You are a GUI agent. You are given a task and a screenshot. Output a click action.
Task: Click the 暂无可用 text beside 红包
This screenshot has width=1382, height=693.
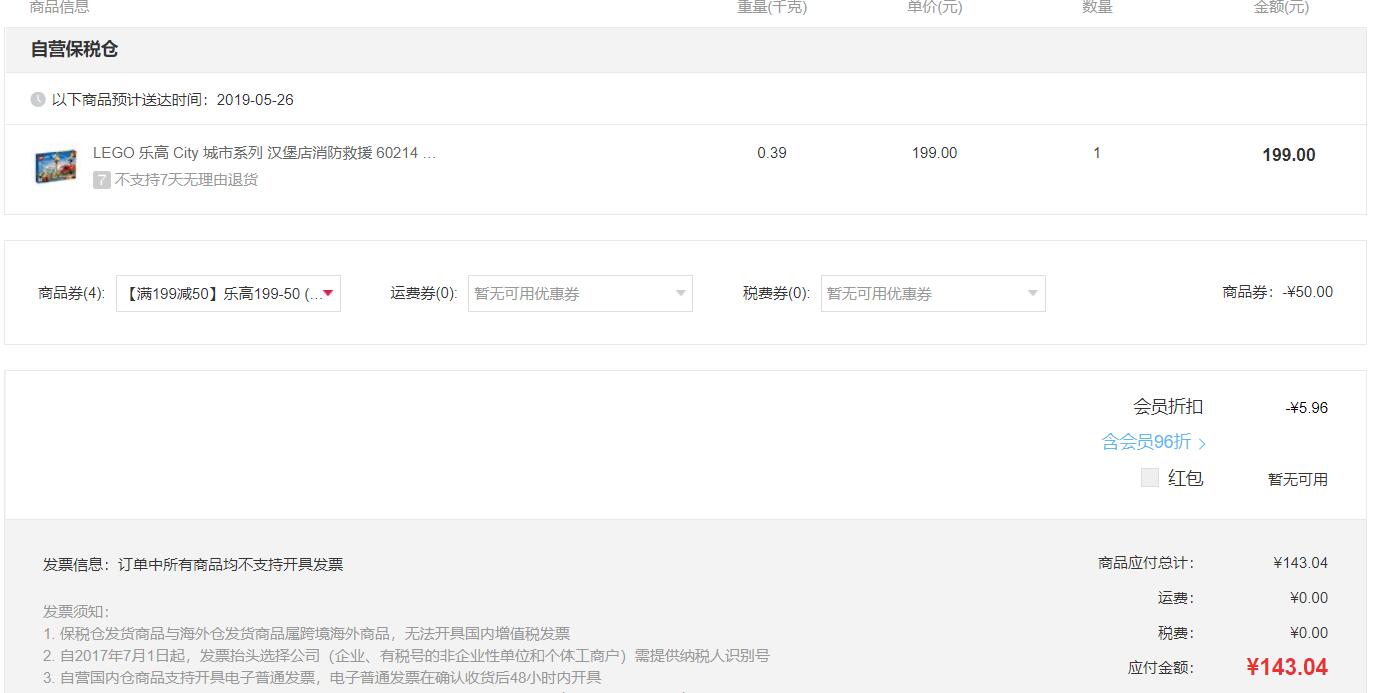pos(1298,479)
